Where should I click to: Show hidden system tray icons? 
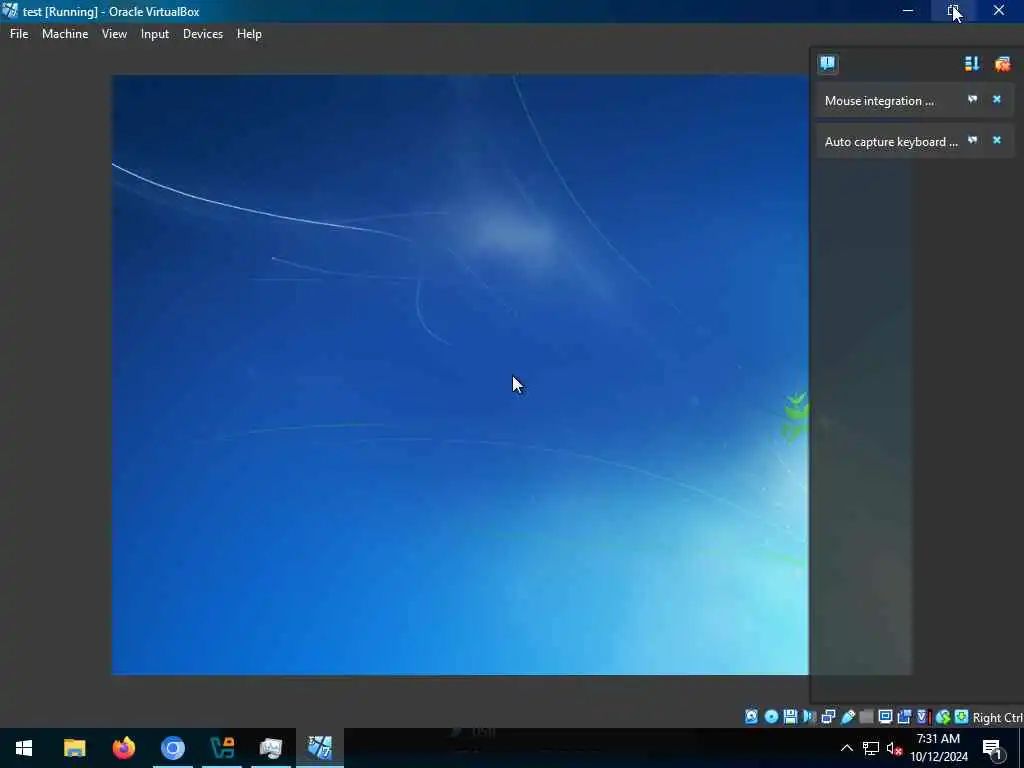846,748
